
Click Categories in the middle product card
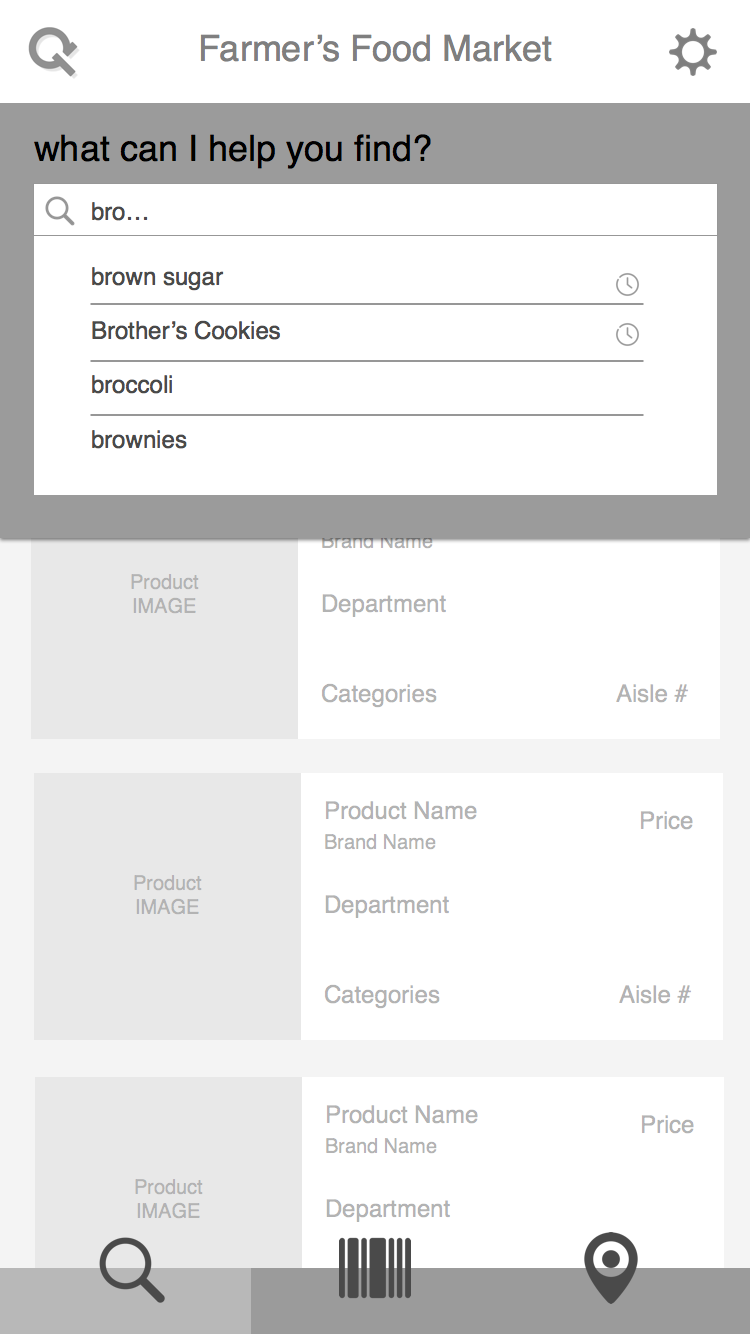(x=382, y=995)
